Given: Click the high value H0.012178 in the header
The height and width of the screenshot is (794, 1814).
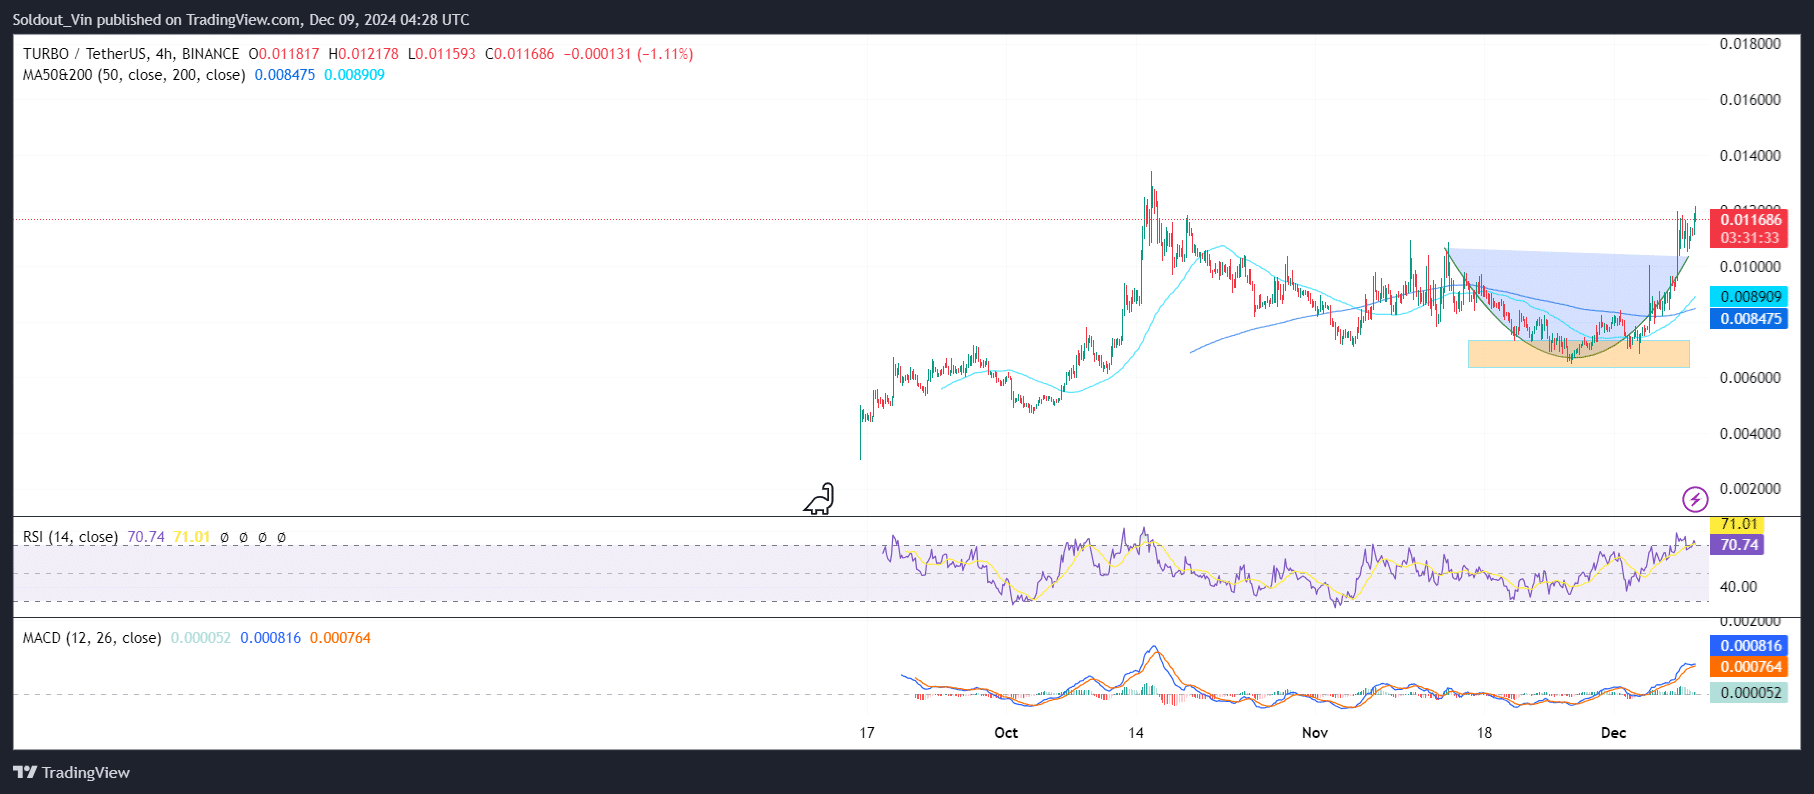Looking at the screenshot, I should 363,54.
